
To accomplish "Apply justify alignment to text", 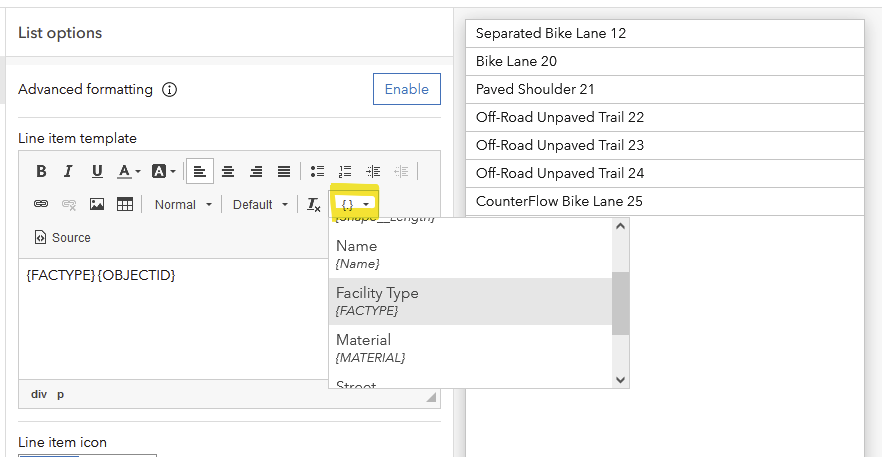I will [x=284, y=171].
